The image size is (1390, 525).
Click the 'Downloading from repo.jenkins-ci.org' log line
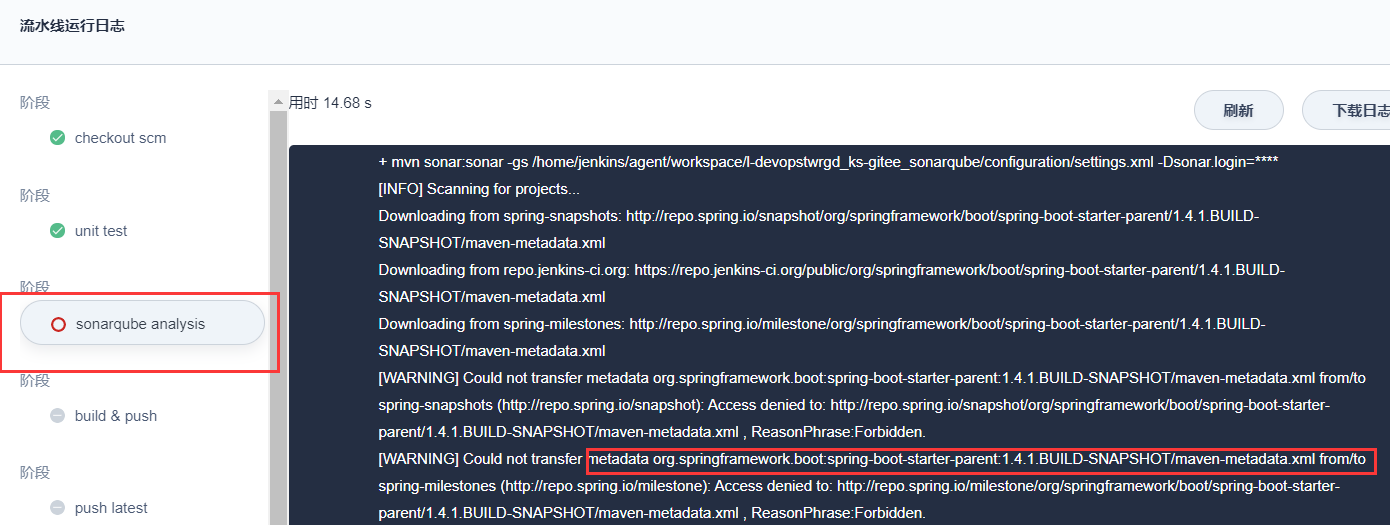tap(831, 283)
